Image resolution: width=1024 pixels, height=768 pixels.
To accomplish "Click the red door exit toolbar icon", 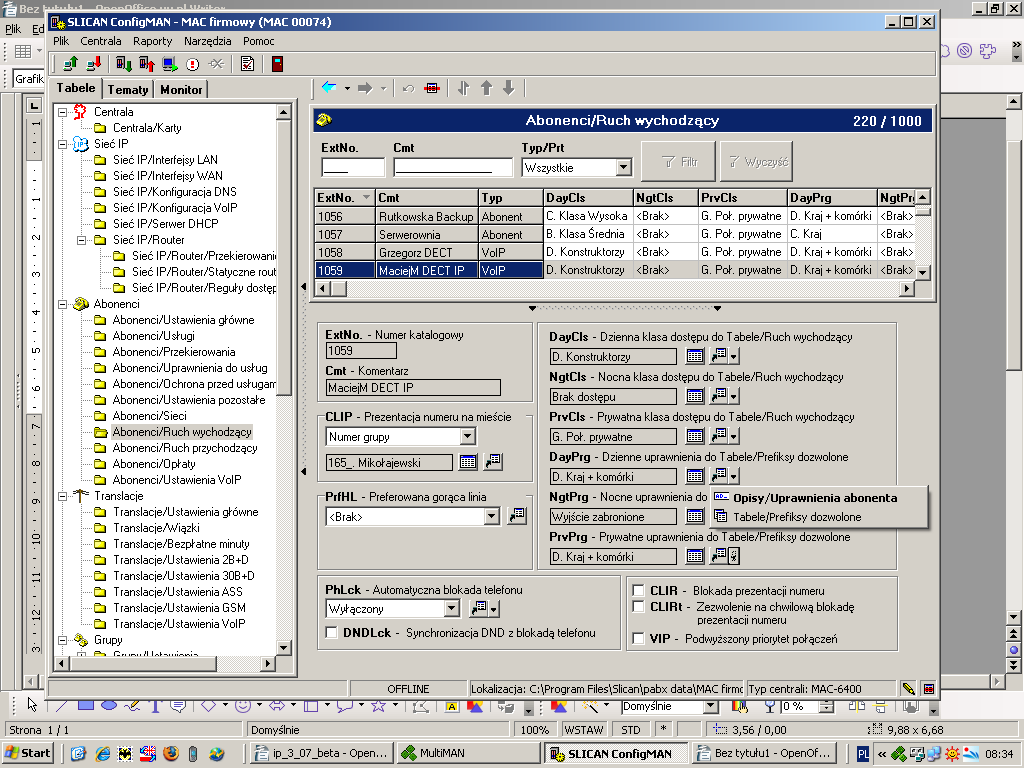I will click(x=278, y=63).
